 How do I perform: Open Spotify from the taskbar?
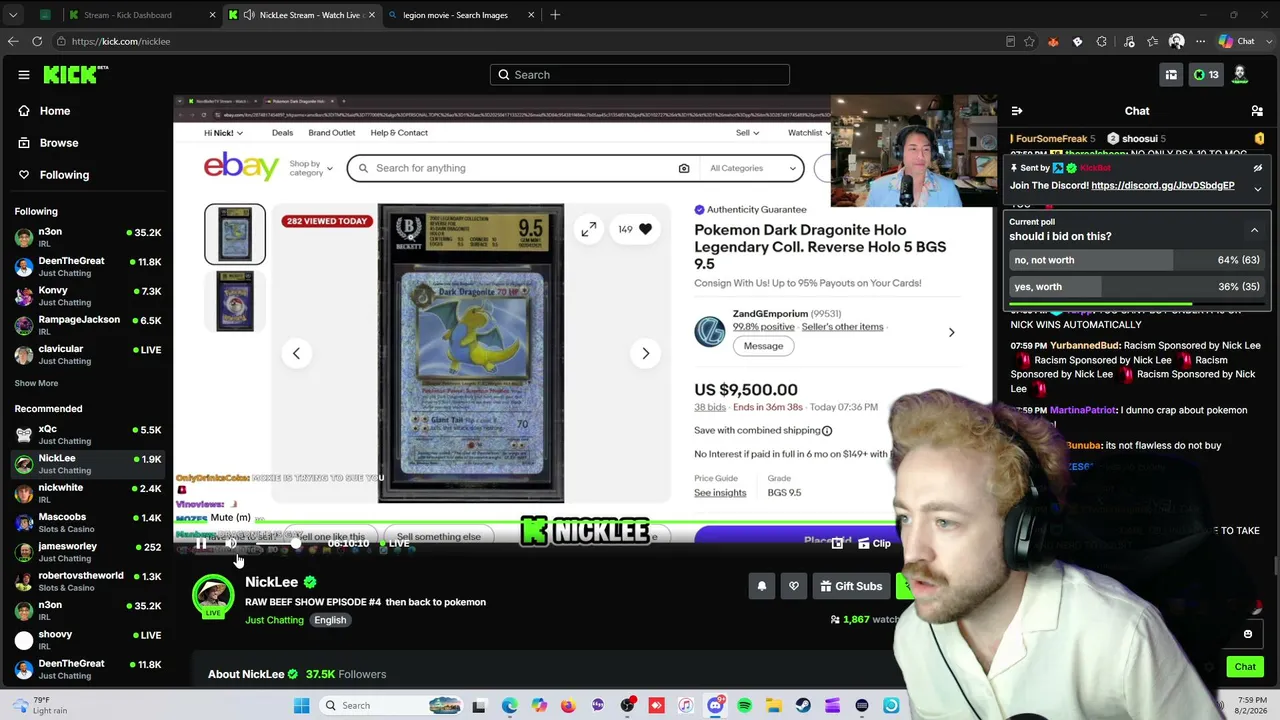pos(744,706)
